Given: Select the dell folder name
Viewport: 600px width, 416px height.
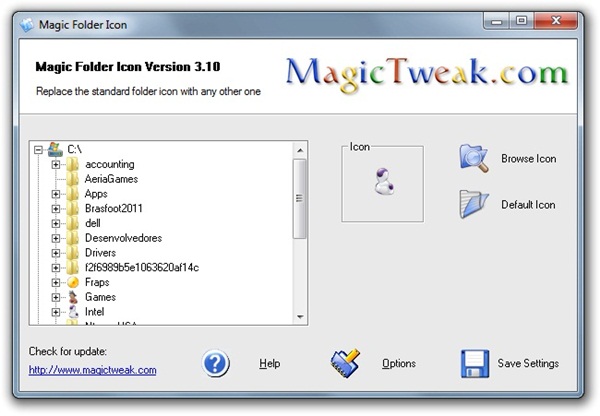Looking at the screenshot, I should point(93,223).
